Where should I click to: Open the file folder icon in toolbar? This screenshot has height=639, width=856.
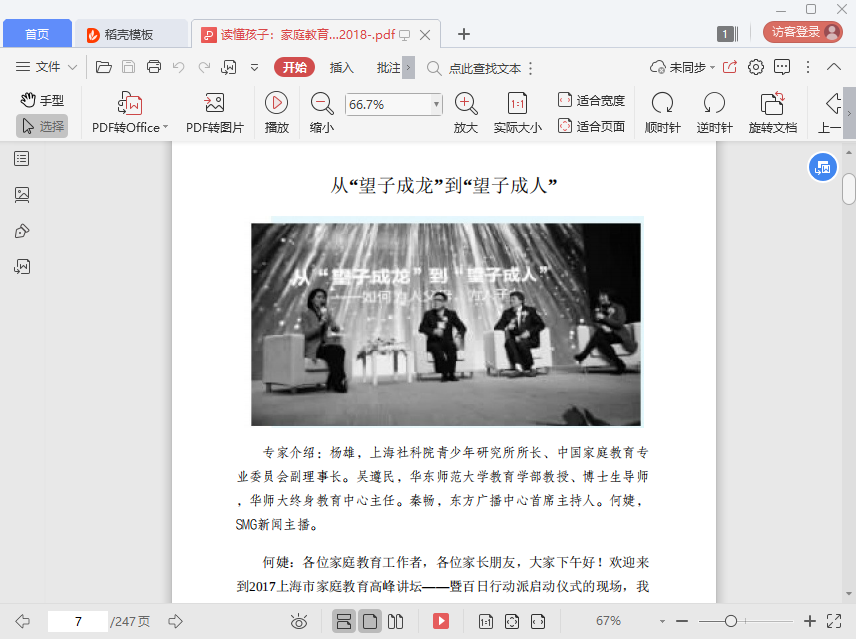click(103, 67)
